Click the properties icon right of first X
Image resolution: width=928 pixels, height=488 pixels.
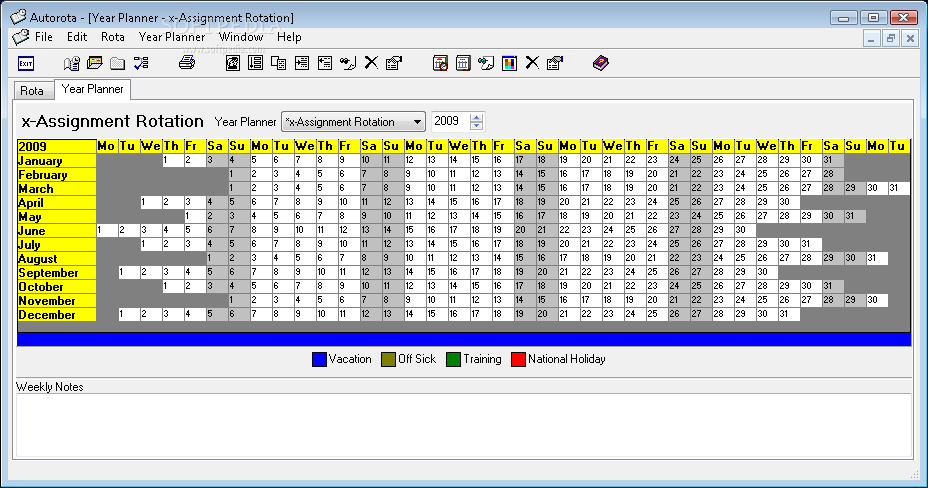[394, 63]
